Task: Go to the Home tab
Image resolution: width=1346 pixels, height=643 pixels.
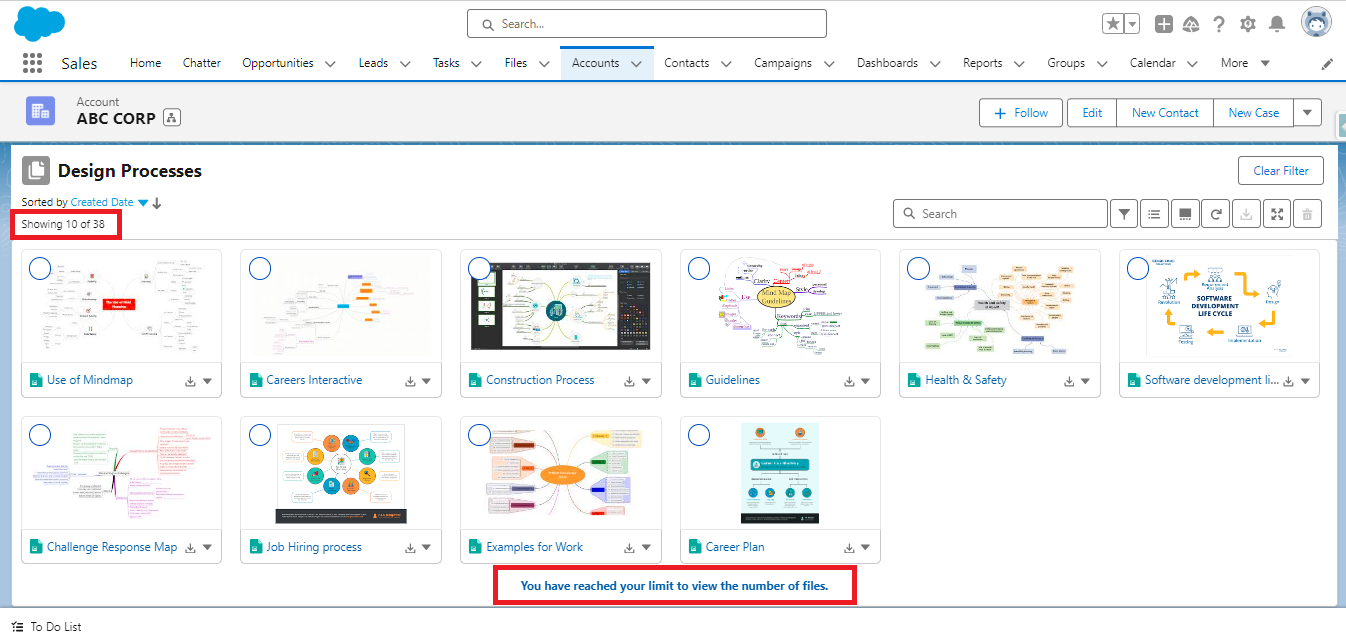Action: pos(145,63)
